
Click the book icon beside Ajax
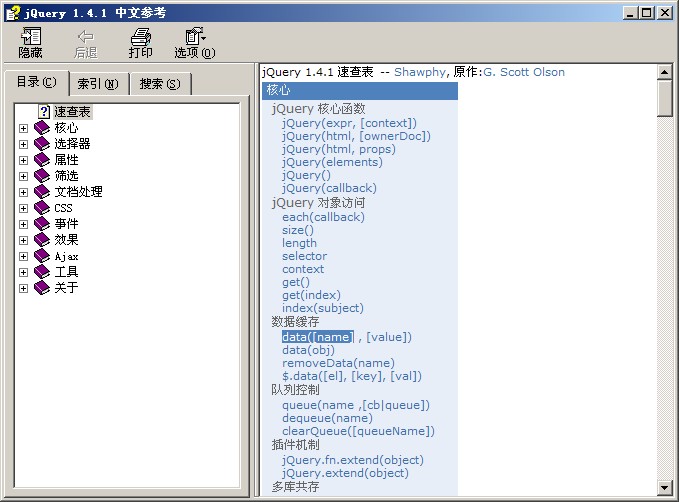pyautogui.click(x=41, y=256)
